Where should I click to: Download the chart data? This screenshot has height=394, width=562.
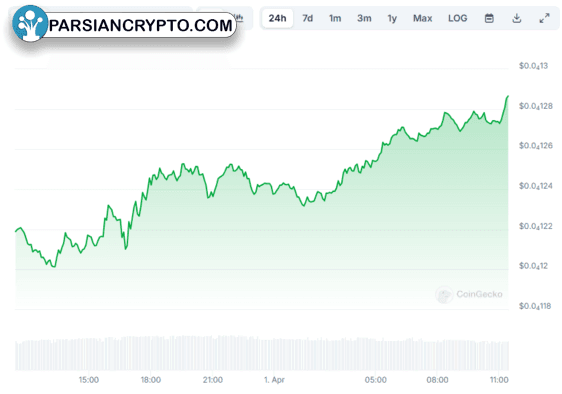(x=516, y=18)
